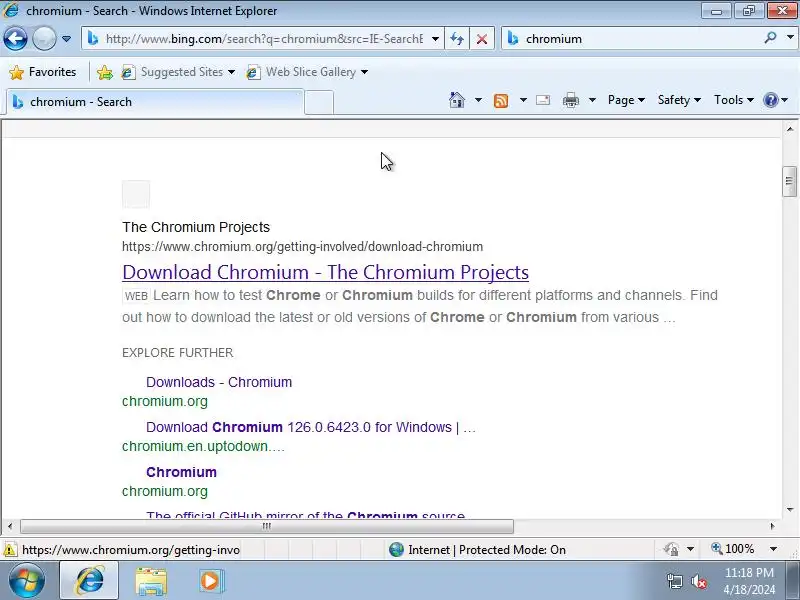This screenshot has height=600, width=800.
Task: Open Download Chromium - The Chromium Projects link
Action: [x=326, y=272]
